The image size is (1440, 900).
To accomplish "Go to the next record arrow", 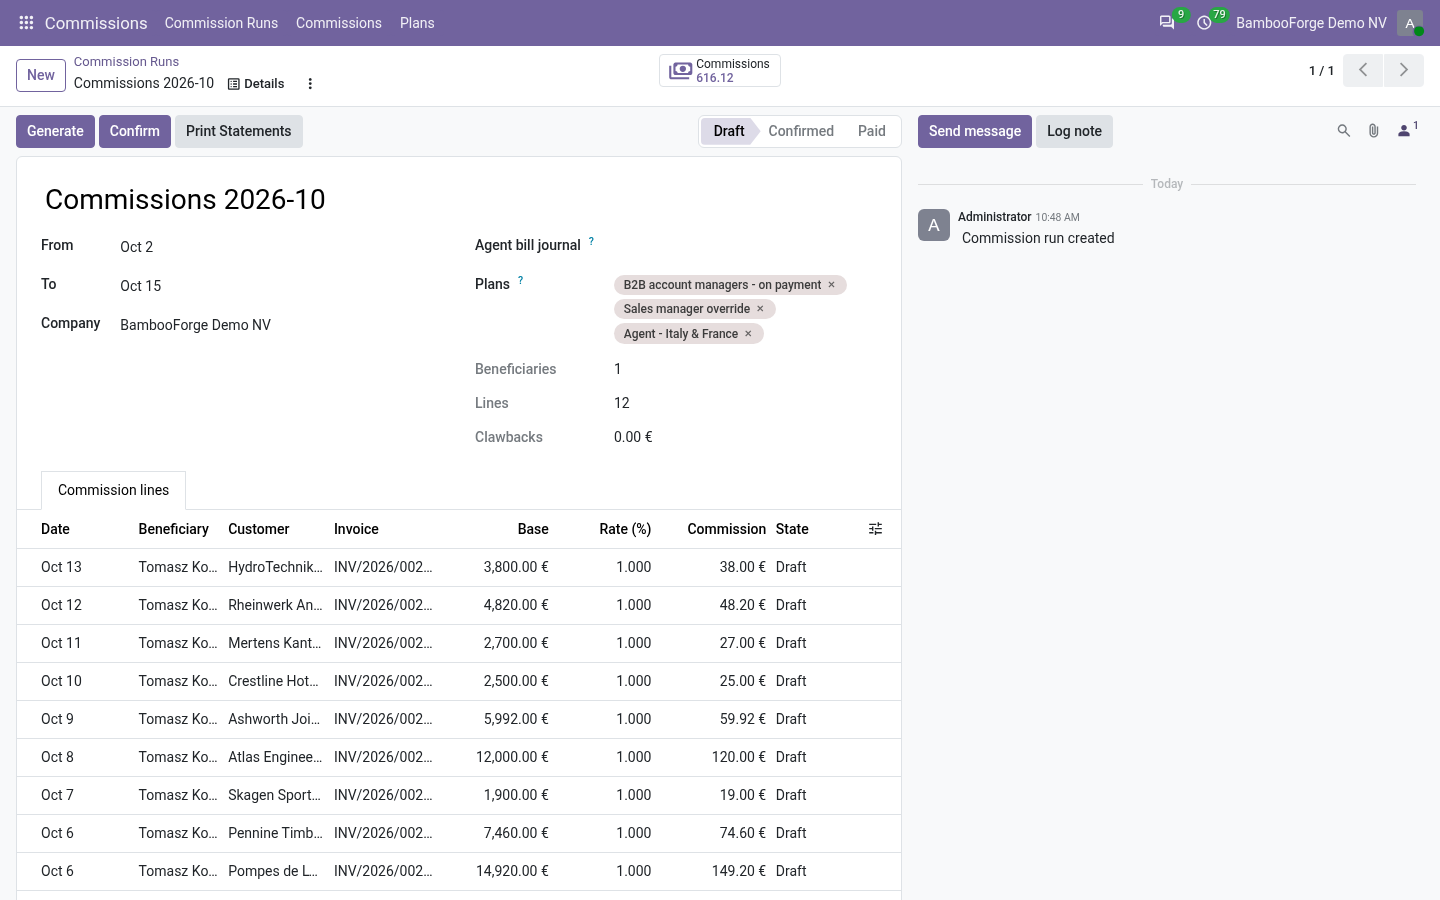I will point(1404,70).
